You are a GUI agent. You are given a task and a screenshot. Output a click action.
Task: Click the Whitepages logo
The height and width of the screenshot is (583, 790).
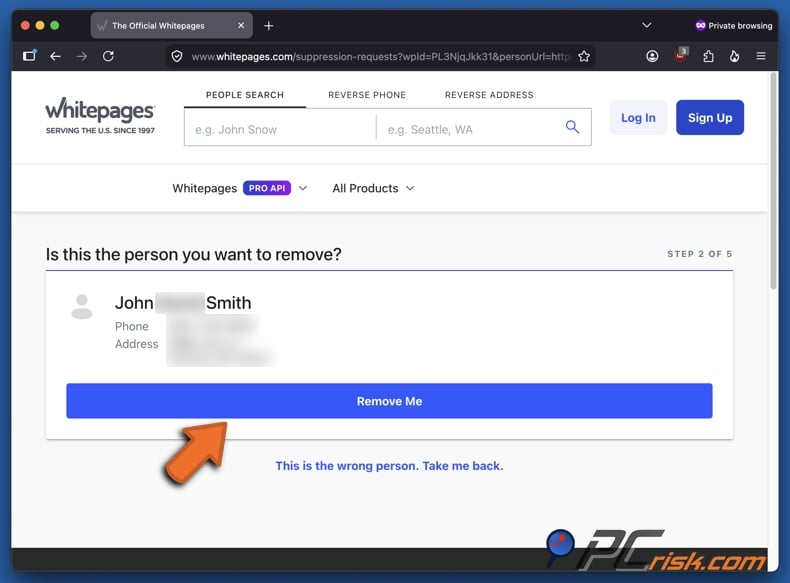tap(100, 115)
